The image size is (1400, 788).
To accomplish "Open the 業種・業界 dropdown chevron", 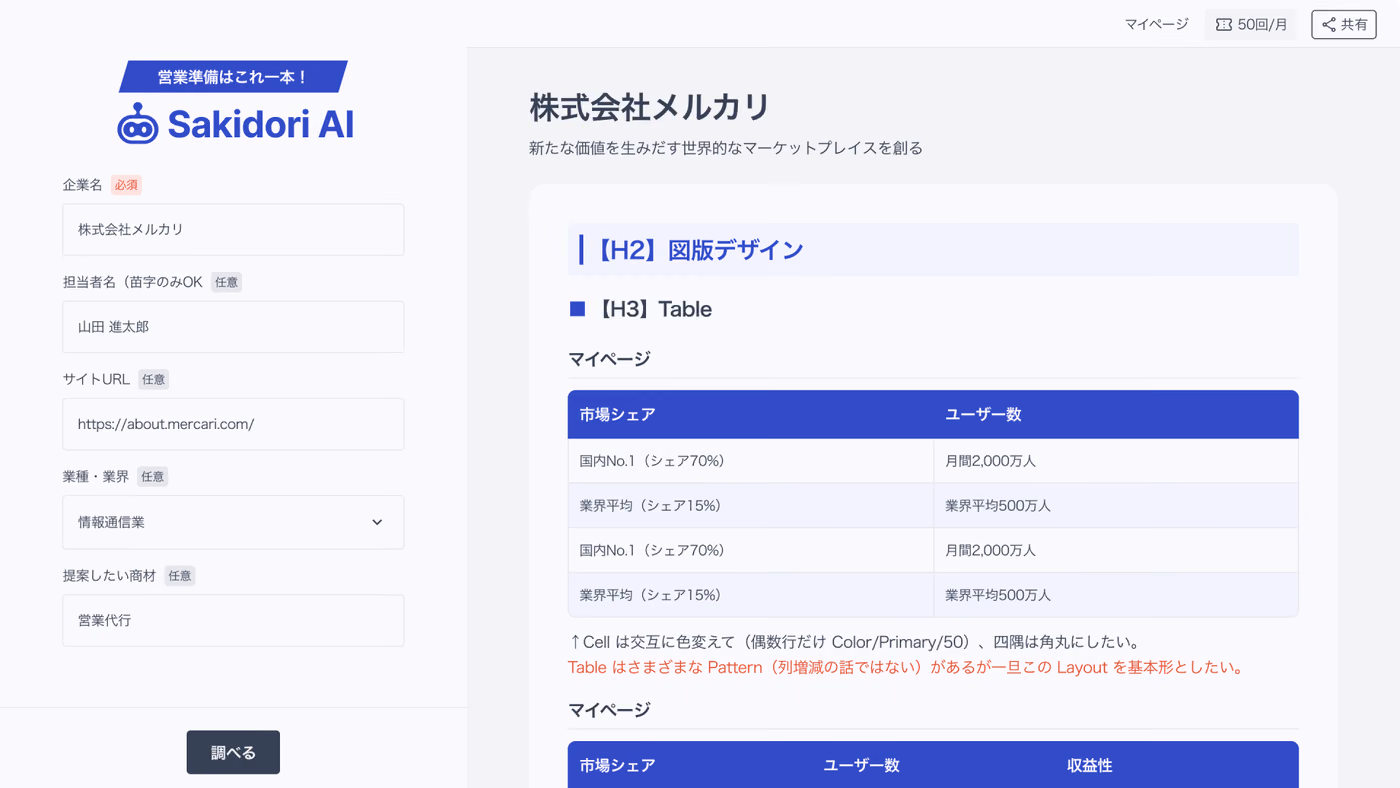I will pos(377,522).
